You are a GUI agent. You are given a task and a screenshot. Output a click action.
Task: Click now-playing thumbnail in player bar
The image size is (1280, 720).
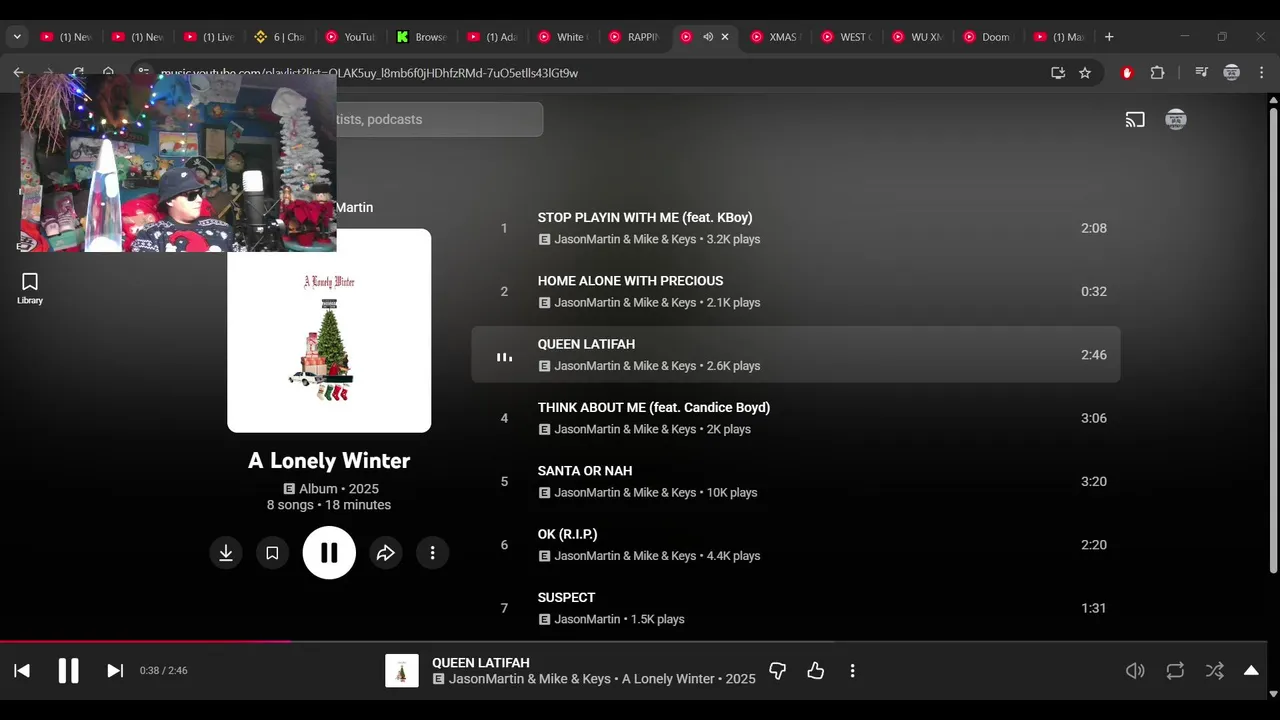pyautogui.click(x=402, y=671)
